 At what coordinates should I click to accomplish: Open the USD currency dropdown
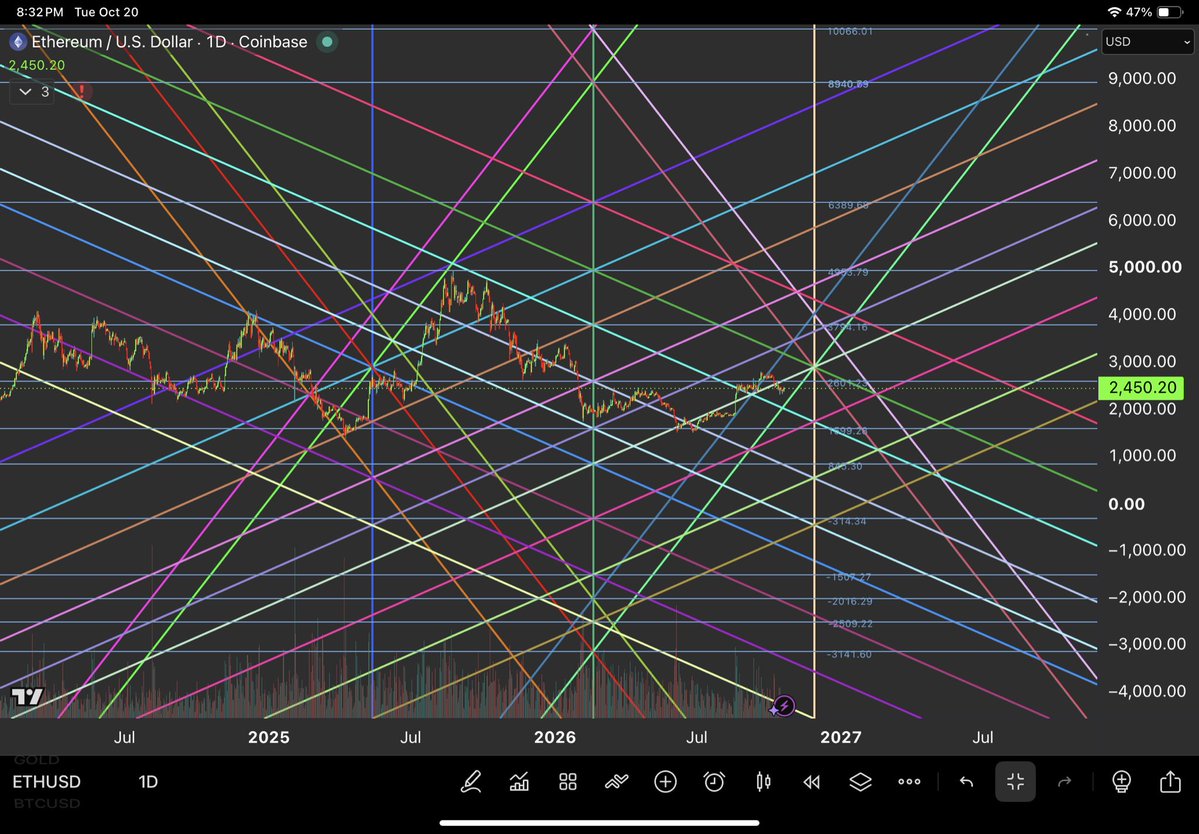pyautogui.click(x=1147, y=41)
